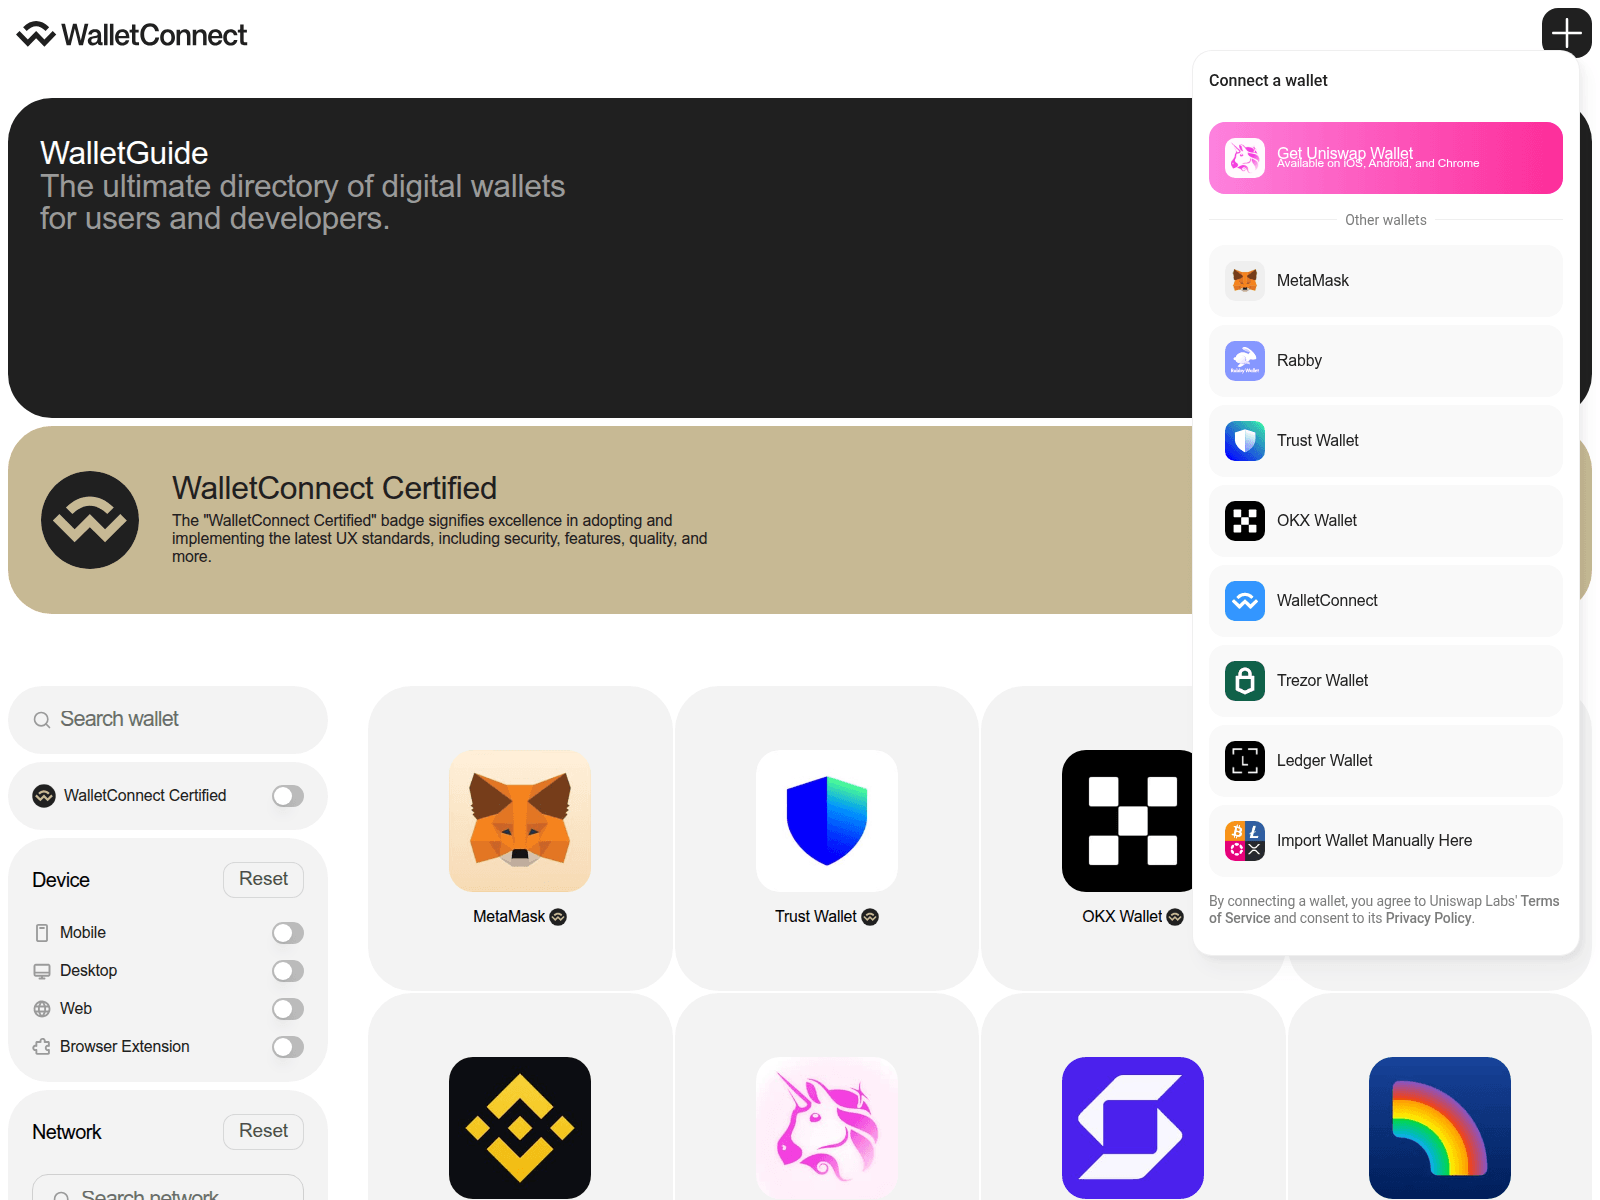Click the Trezor Wallet lock icon
The image size is (1600, 1200).
[1245, 681]
